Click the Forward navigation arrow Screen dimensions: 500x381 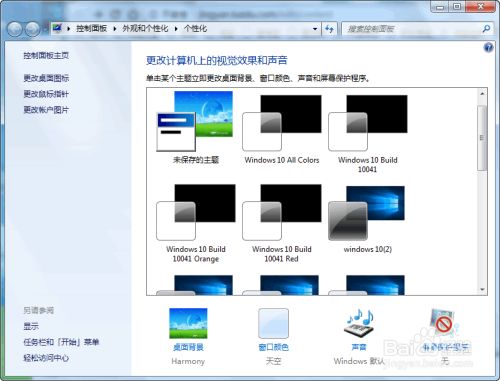(x=33, y=30)
